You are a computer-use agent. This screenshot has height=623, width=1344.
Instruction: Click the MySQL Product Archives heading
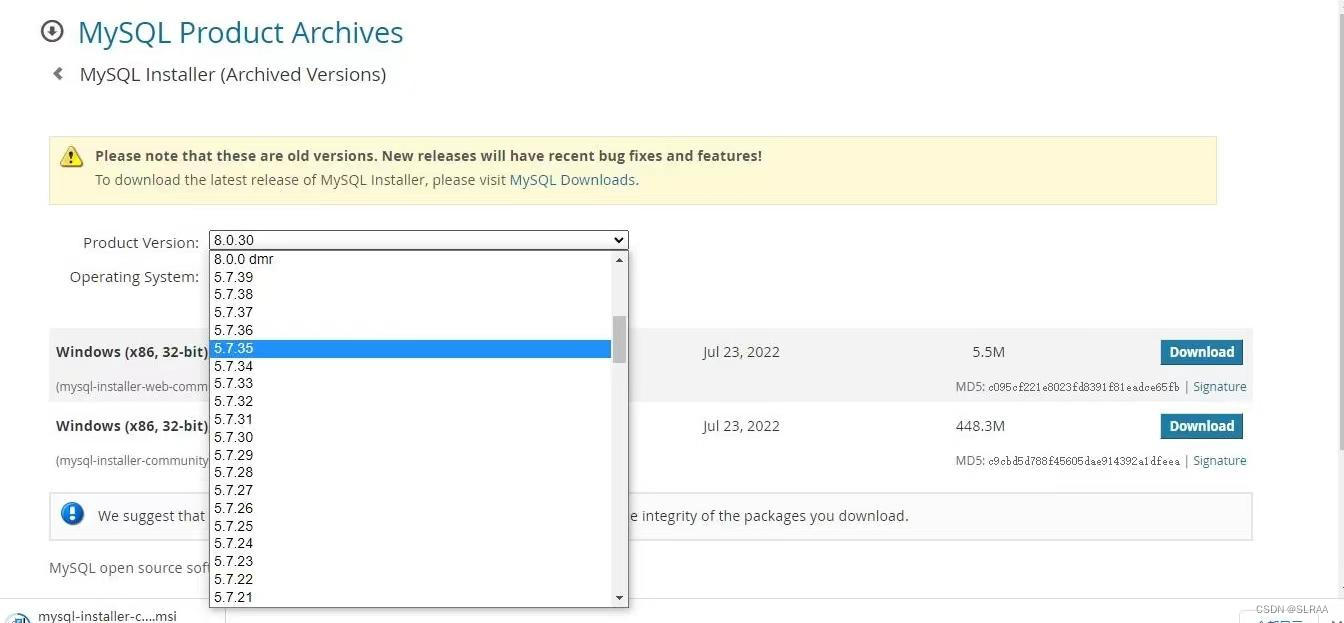click(x=240, y=33)
